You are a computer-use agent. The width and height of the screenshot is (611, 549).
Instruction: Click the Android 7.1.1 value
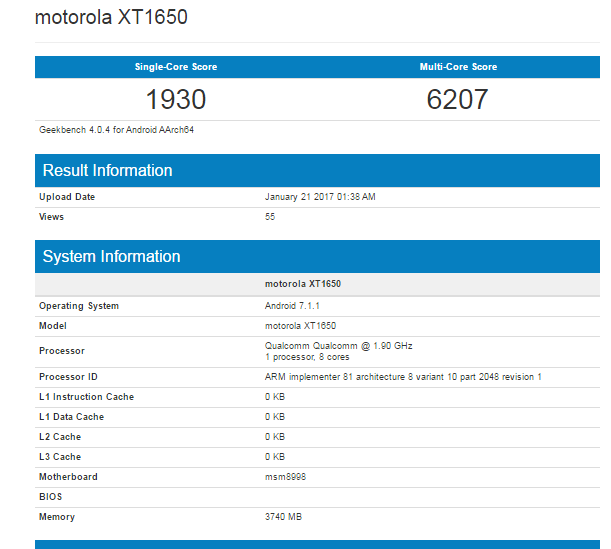(x=292, y=306)
